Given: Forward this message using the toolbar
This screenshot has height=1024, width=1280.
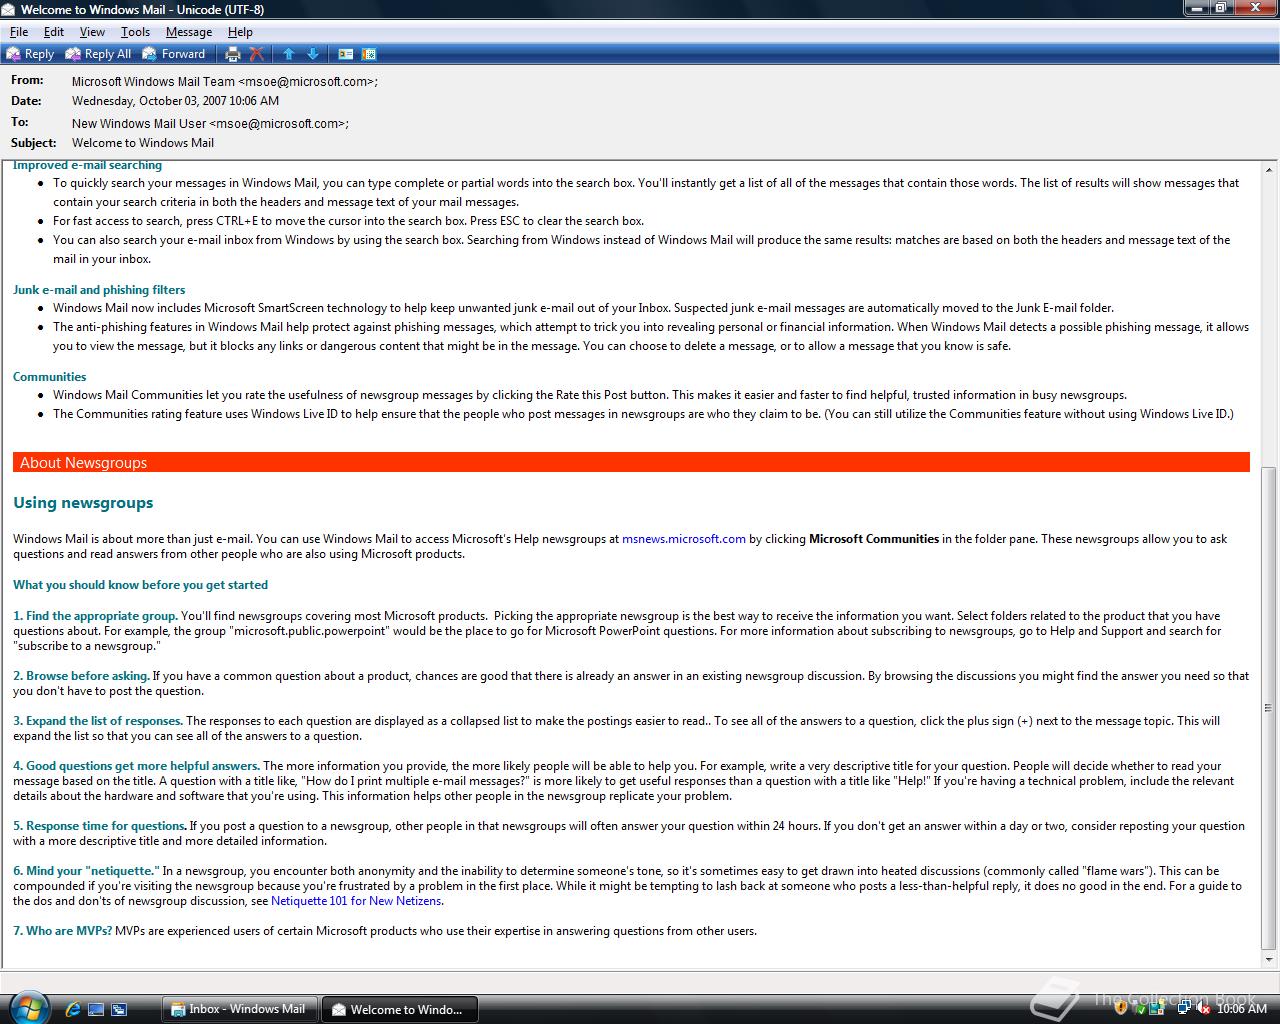Looking at the screenshot, I should (x=174, y=54).
